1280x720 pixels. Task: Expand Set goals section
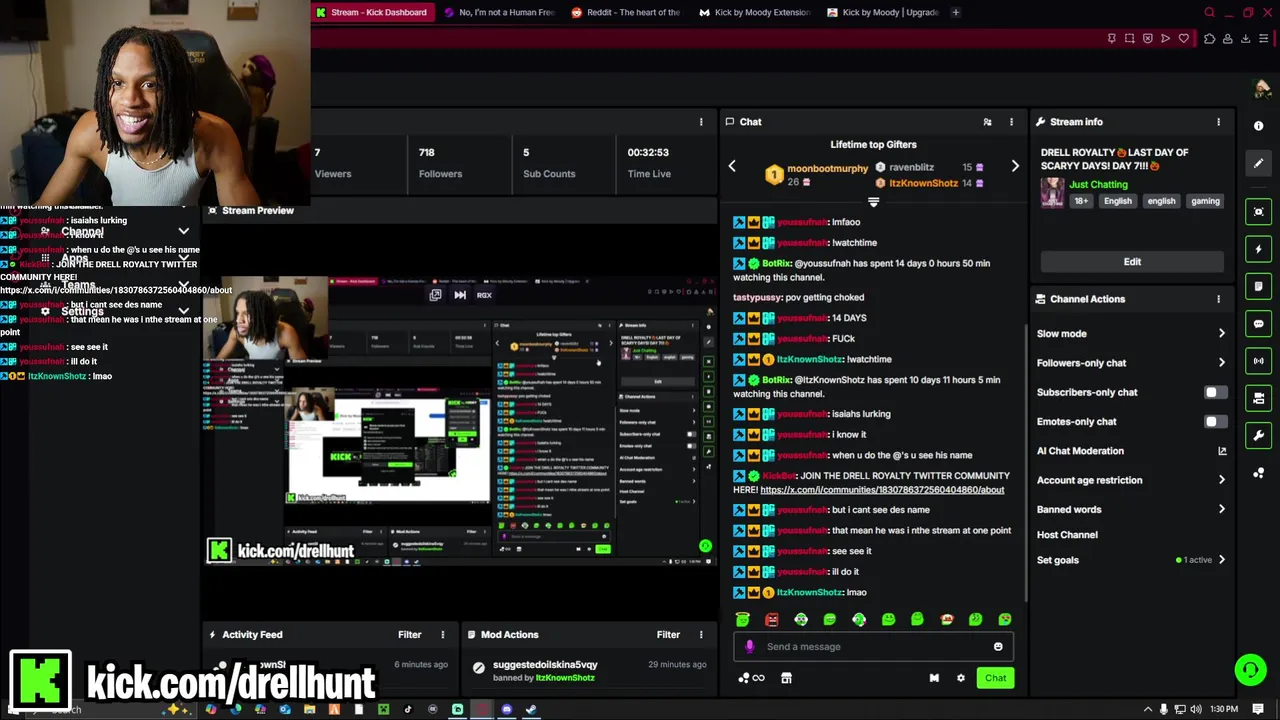click(x=1221, y=560)
